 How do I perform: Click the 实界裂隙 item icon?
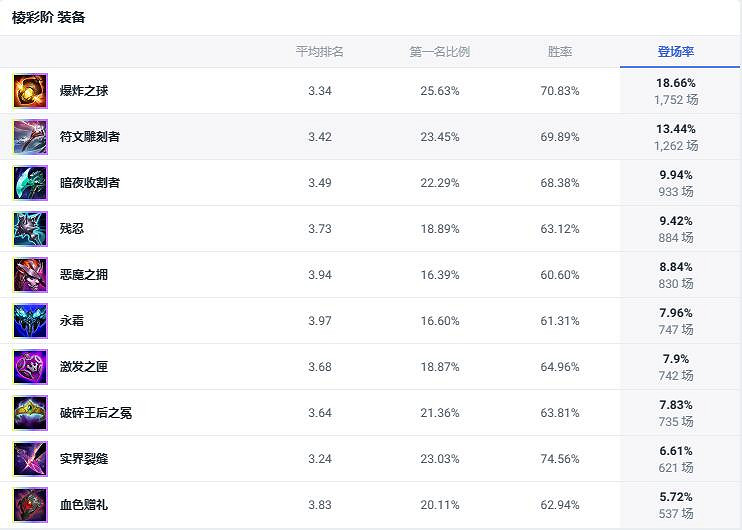30,459
